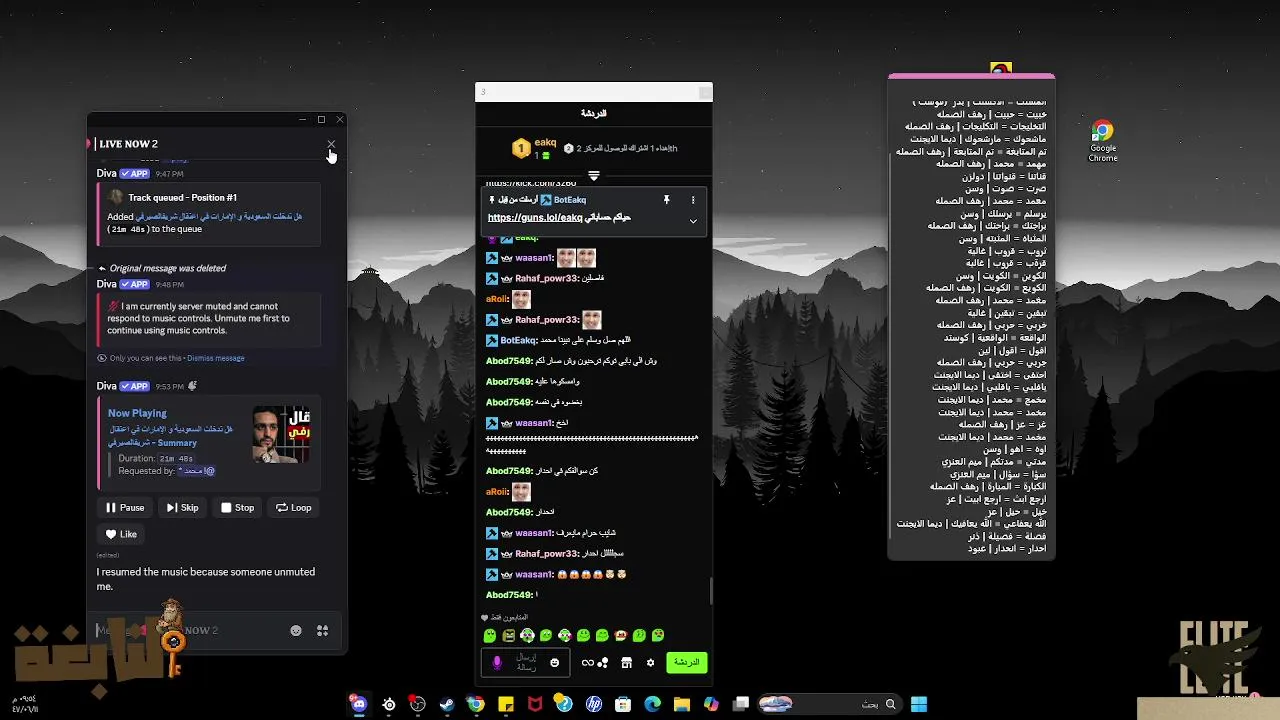This screenshot has width=1280, height=720.
Task: Open SteelSeries app in the taskbar
Action: [389, 704]
